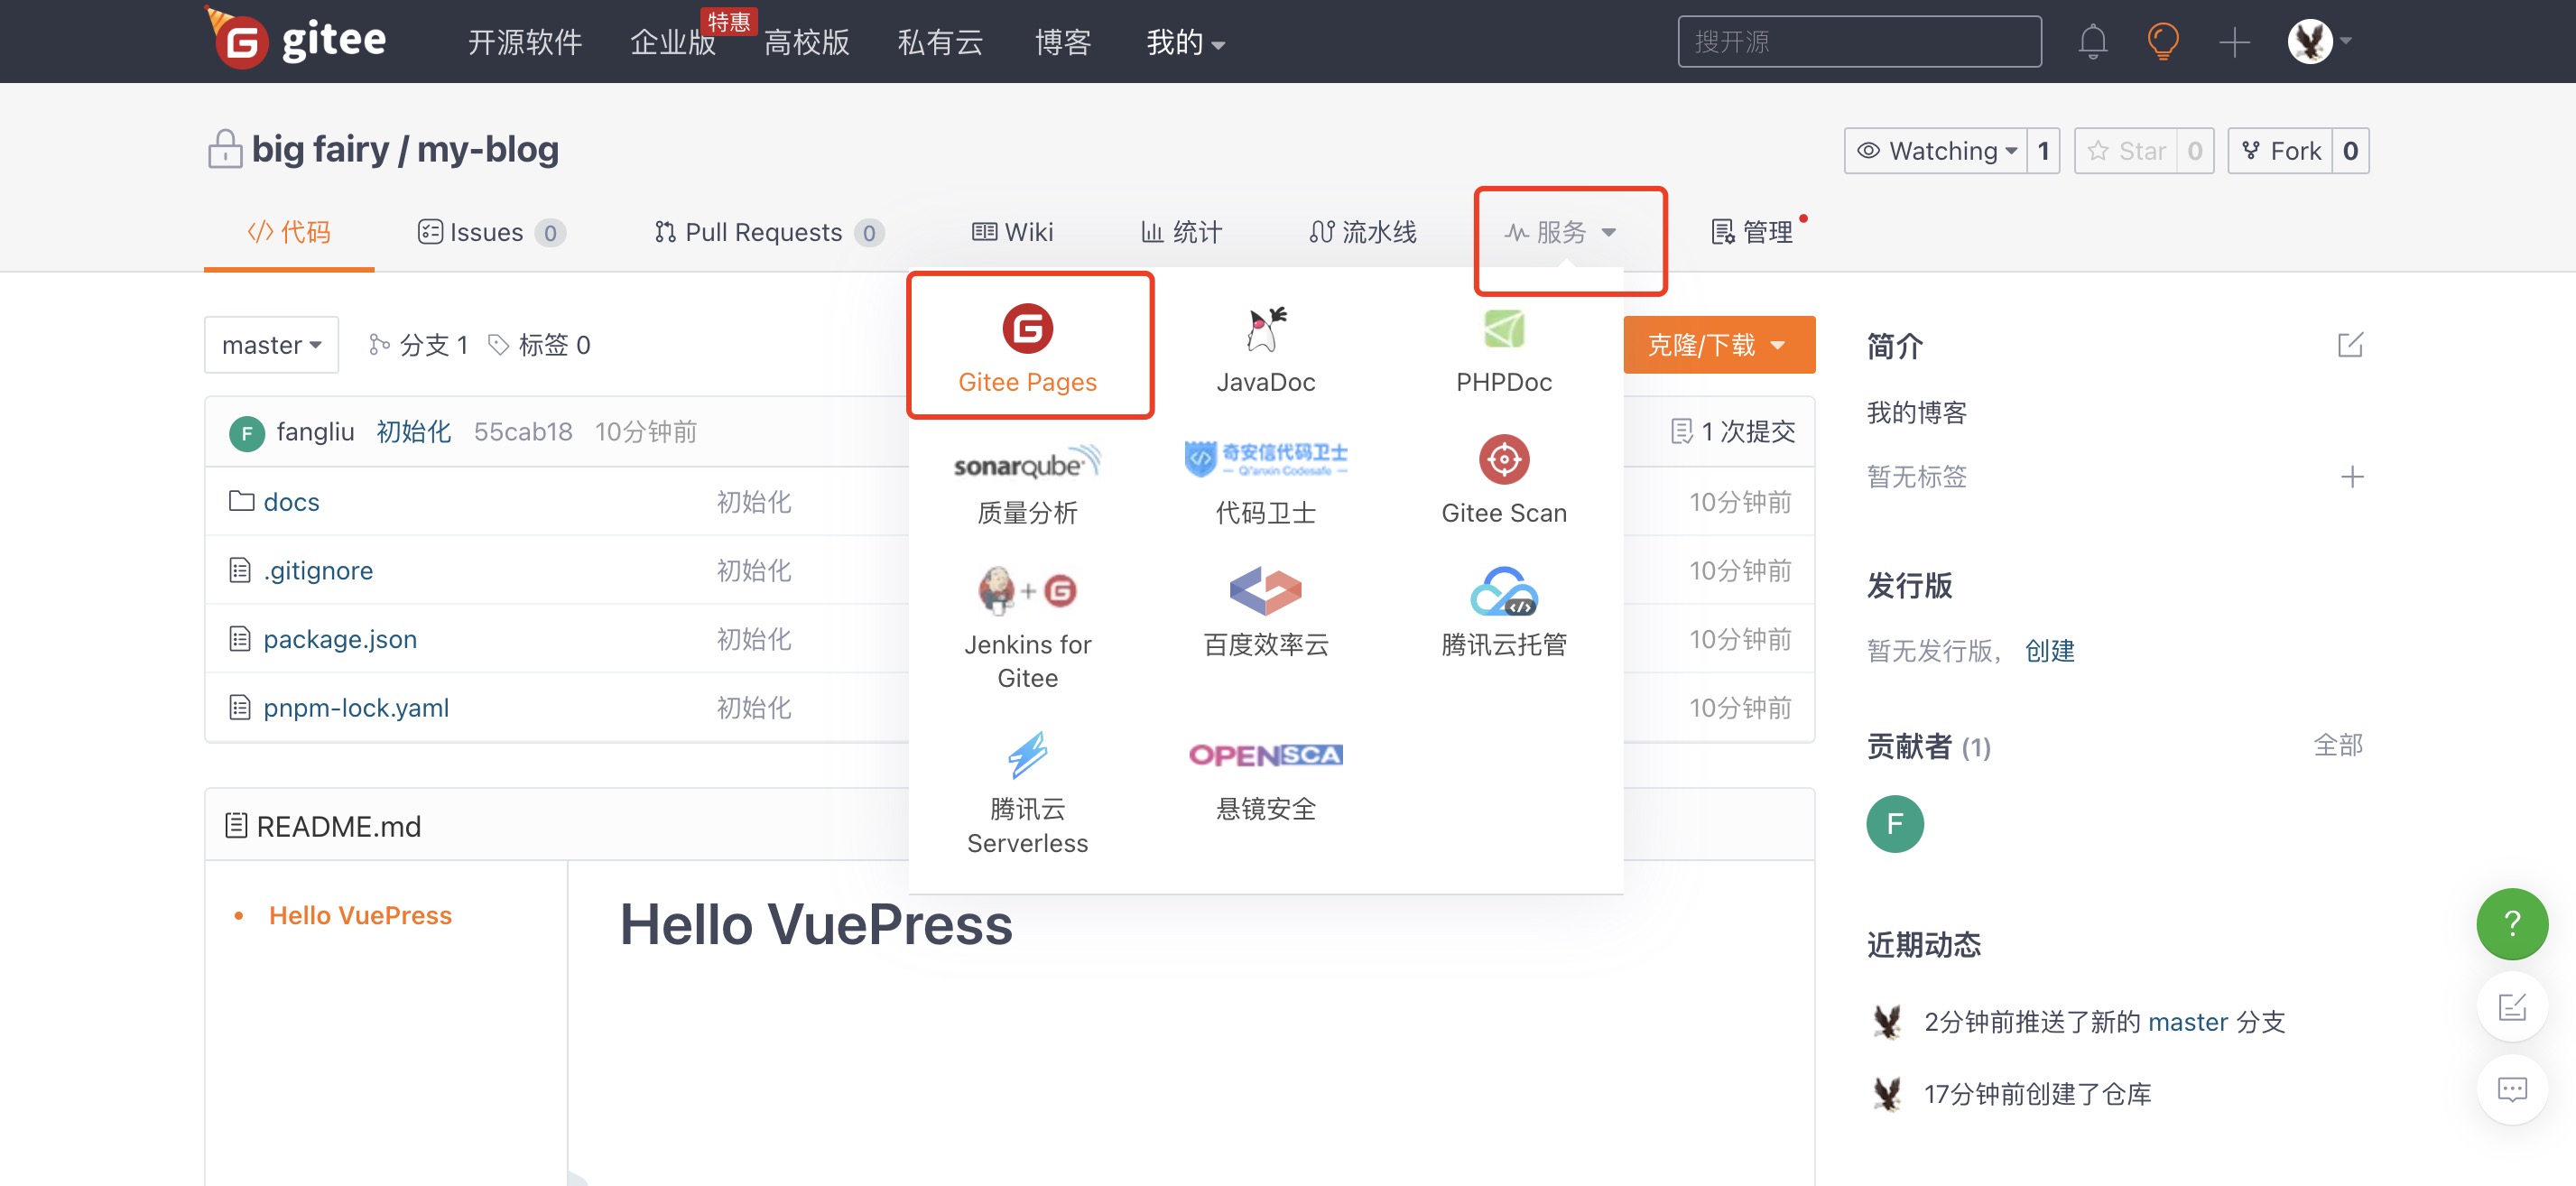Open Jenkins for Gitee service

coord(1027,628)
